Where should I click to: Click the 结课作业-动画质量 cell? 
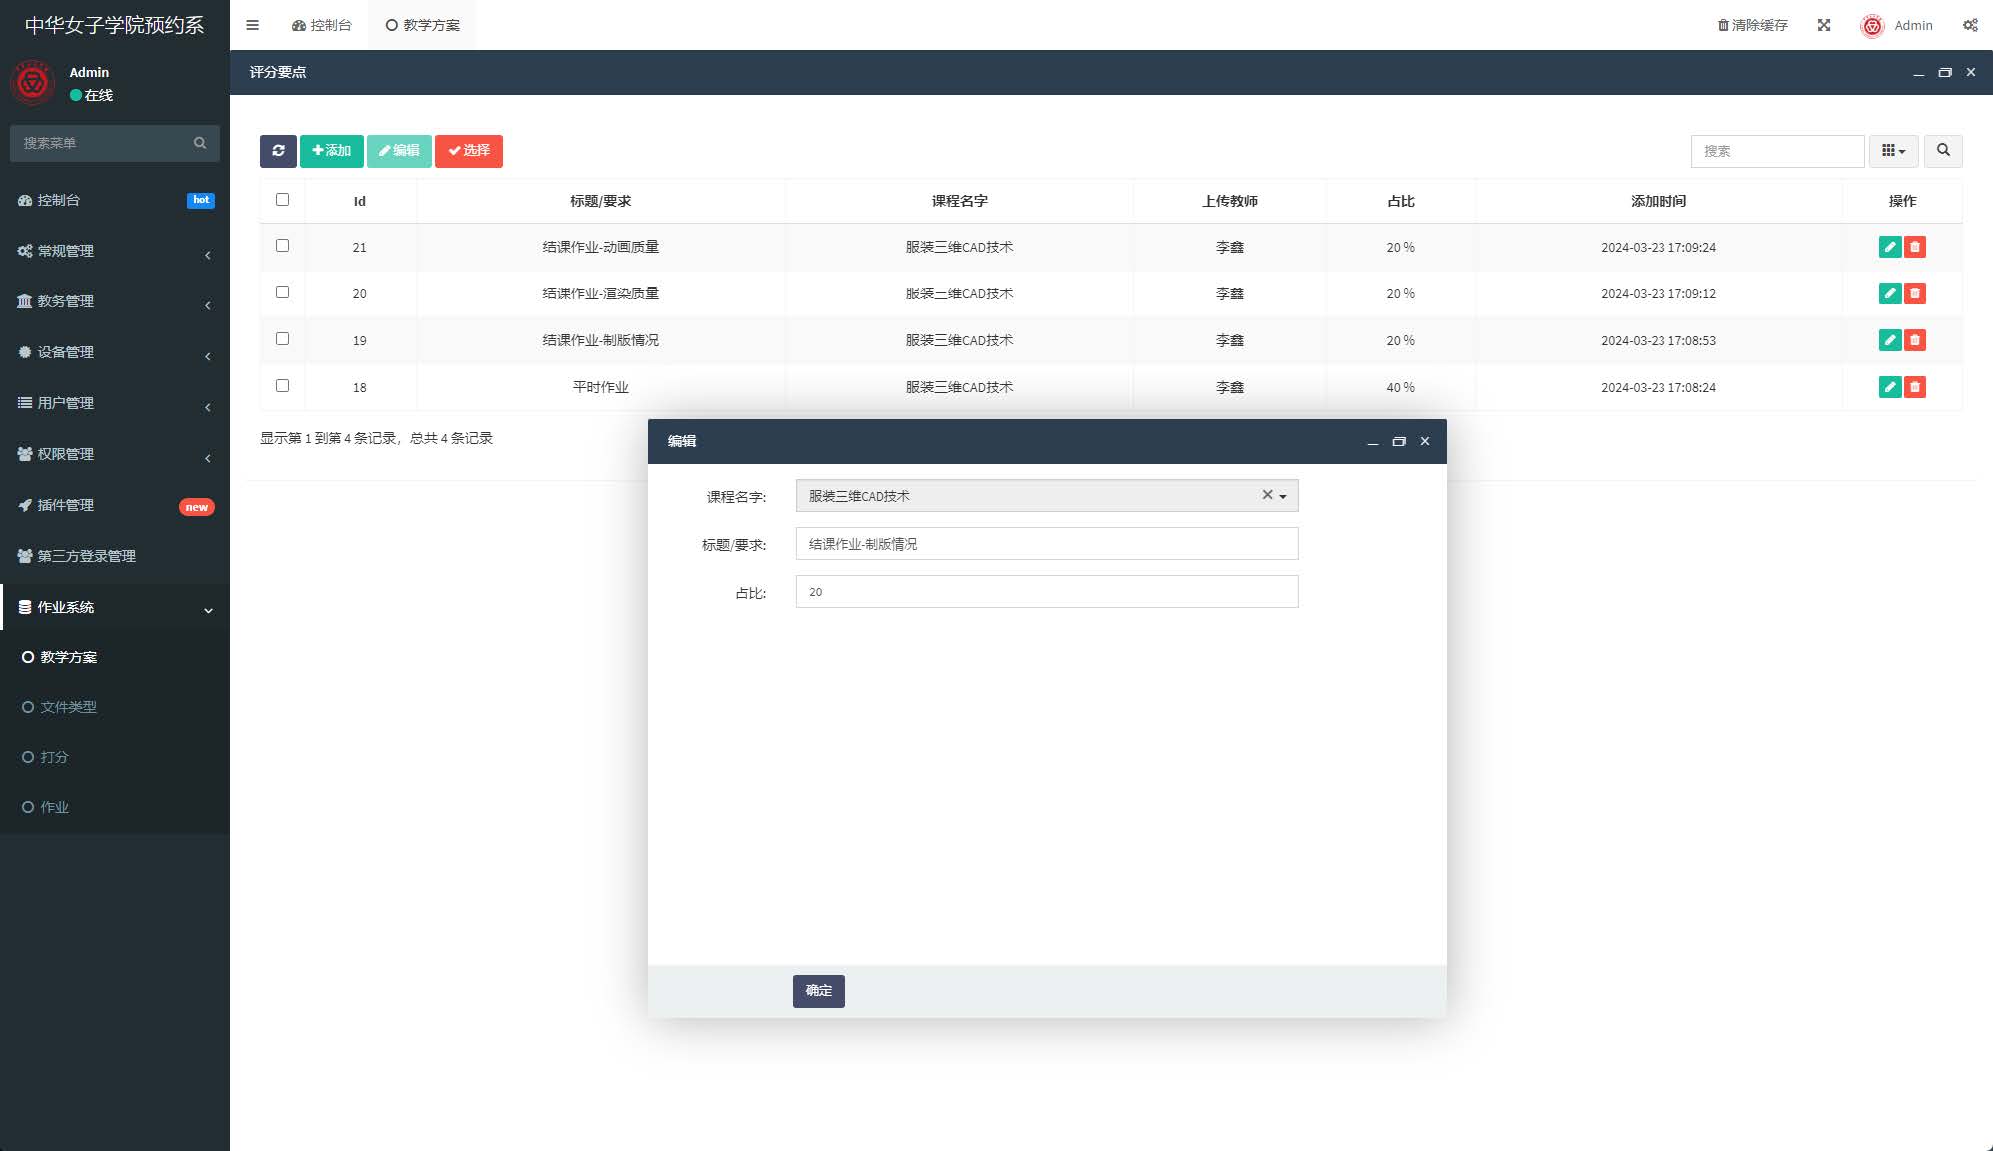click(600, 247)
